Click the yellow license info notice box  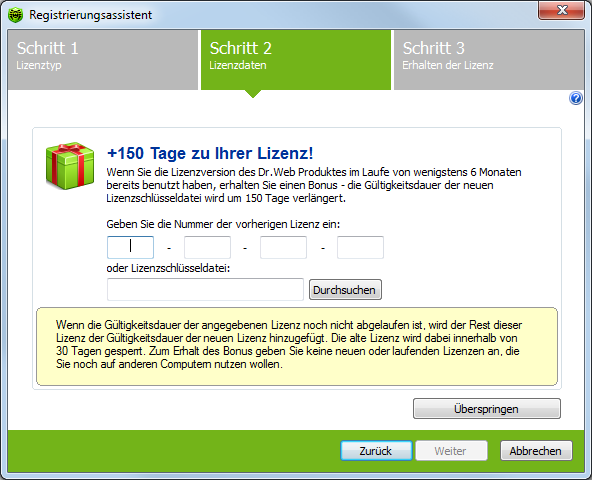pyautogui.click(x=297, y=346)
